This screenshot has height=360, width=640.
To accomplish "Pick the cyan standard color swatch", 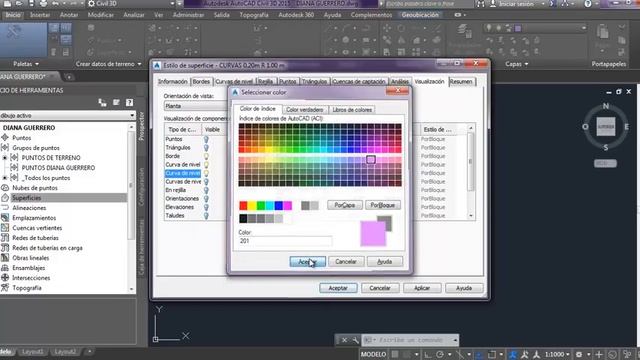I will pos(270,205).
